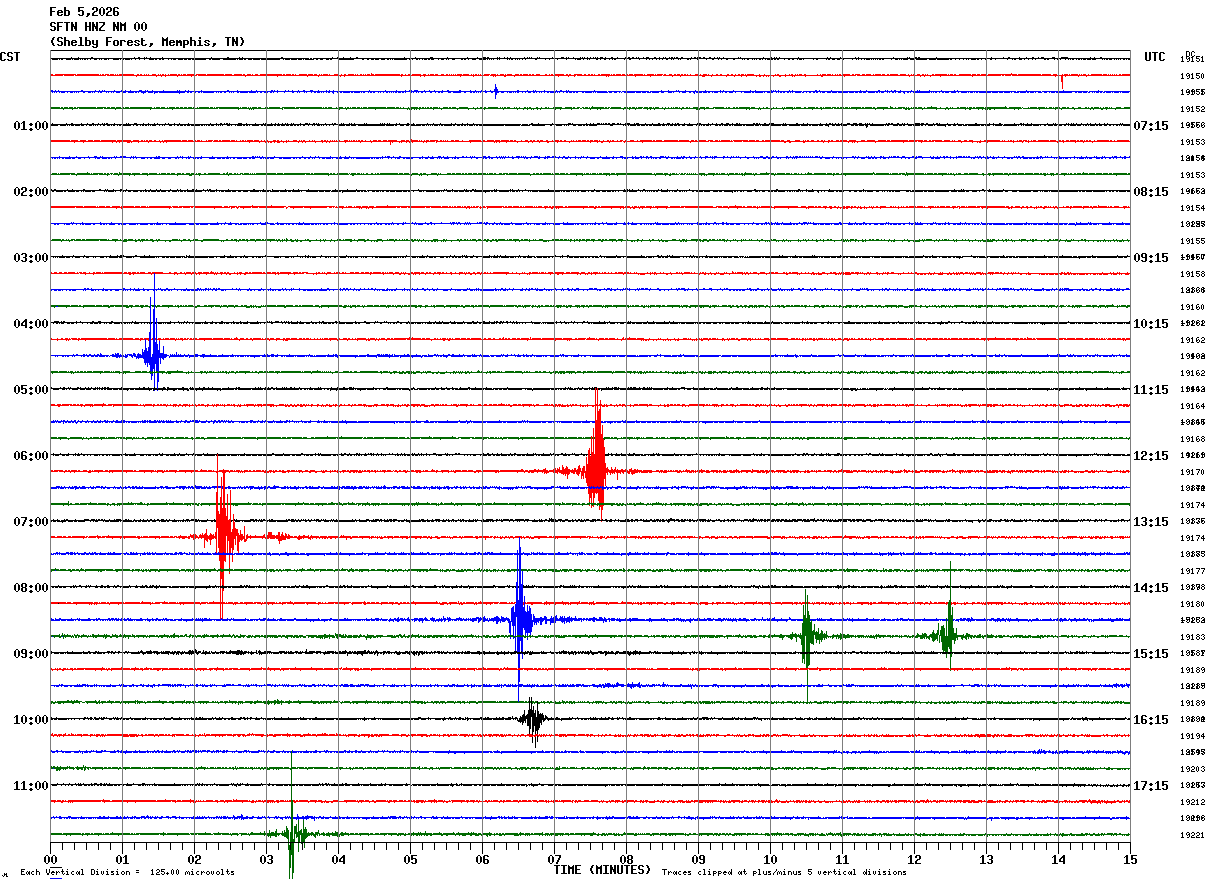Click the '10:15' UTC row label
Image resolution: width=1210 pixels, height=886 pixels.
(1151, 324)
